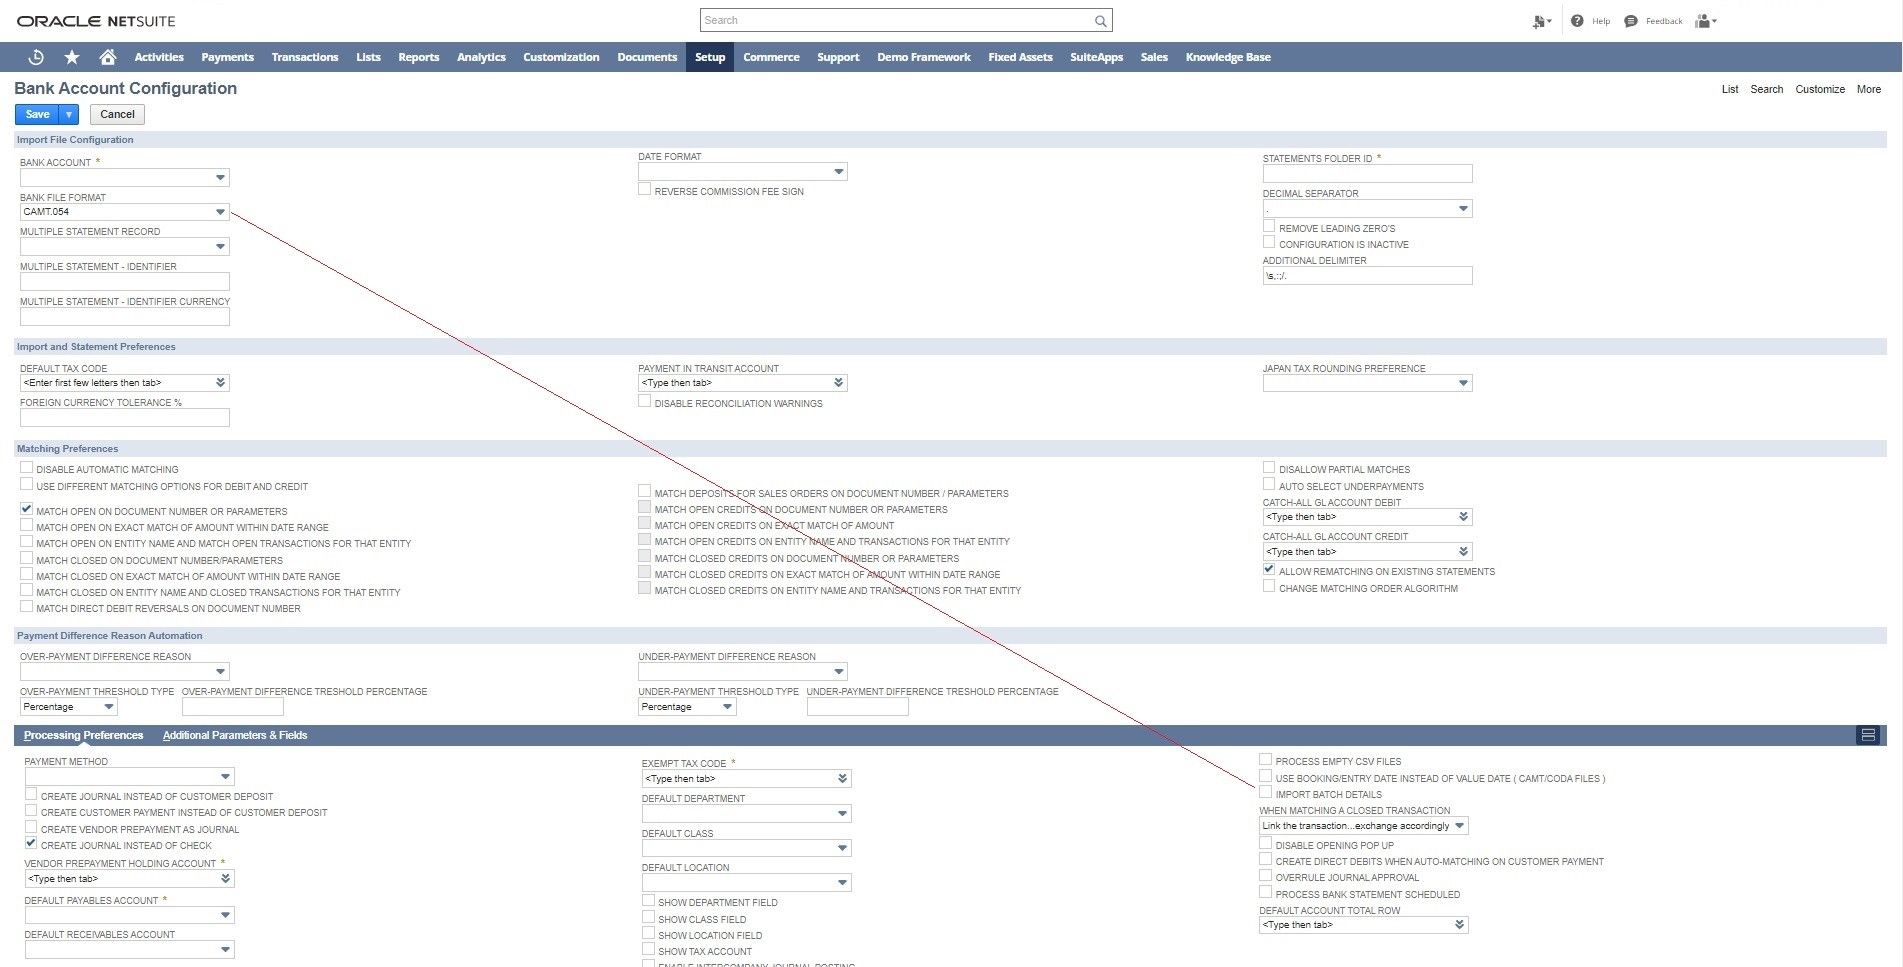Image resolution: width=1903 pixels, height=967 pixels.
Task: Tick Configuration Is Inactive checkbox
Action: pos(1269,242)
